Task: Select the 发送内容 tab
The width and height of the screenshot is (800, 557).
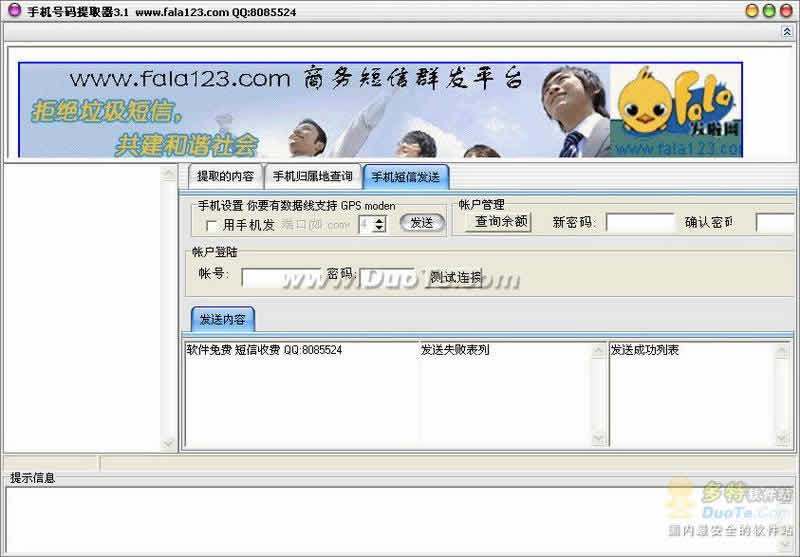Action: [222, 320]
